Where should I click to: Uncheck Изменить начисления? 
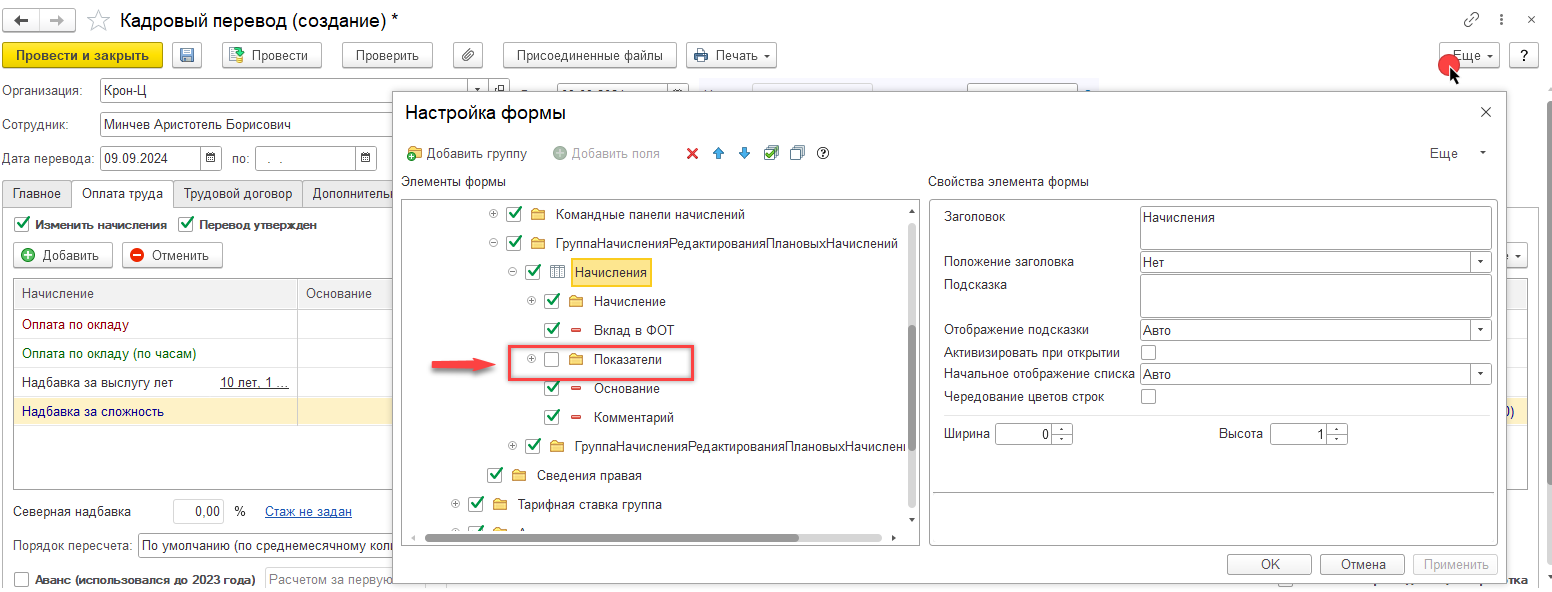point(22,225)
